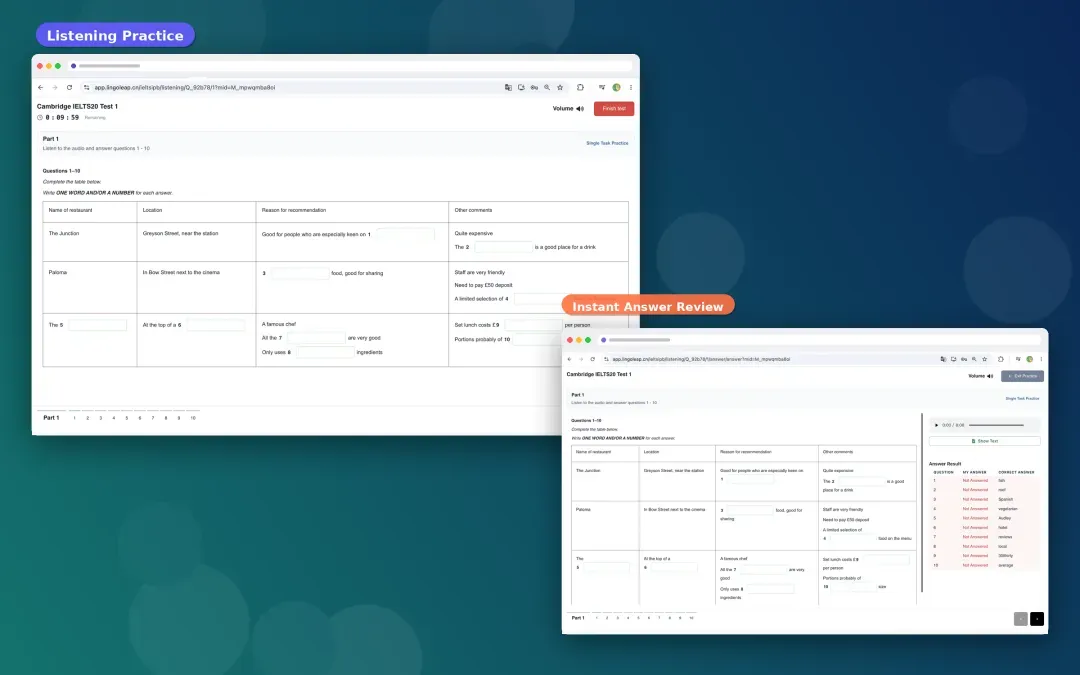Viewport: 1080px width, 675px height.
Task: Click the zoom magnifier icon in the Listening Practice address bar
Action: tap(547, 87)
